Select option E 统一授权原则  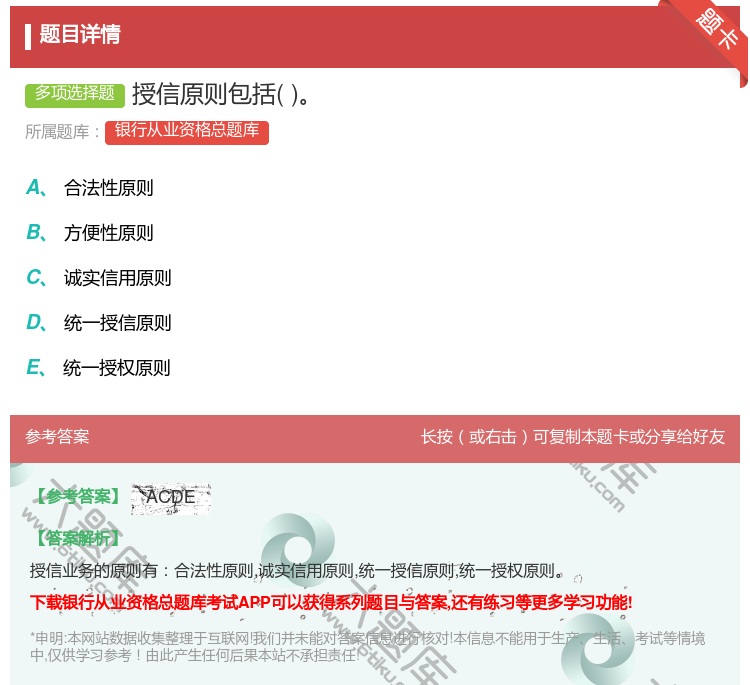click(x=99, y=367)
